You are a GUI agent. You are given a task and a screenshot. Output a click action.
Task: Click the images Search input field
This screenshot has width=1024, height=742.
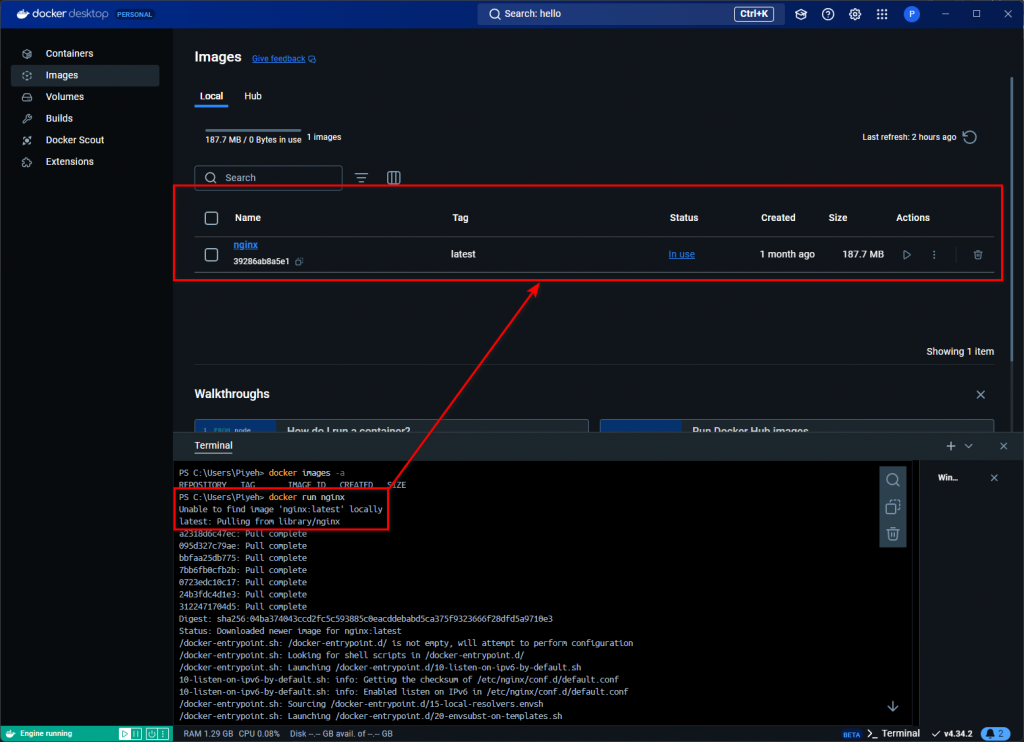pos(268,178)
